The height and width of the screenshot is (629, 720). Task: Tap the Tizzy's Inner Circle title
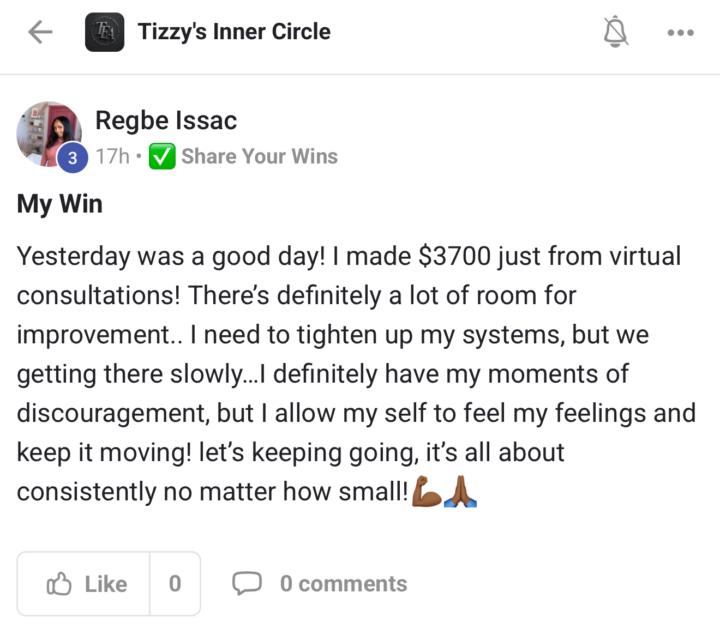[x=234, y=32]
